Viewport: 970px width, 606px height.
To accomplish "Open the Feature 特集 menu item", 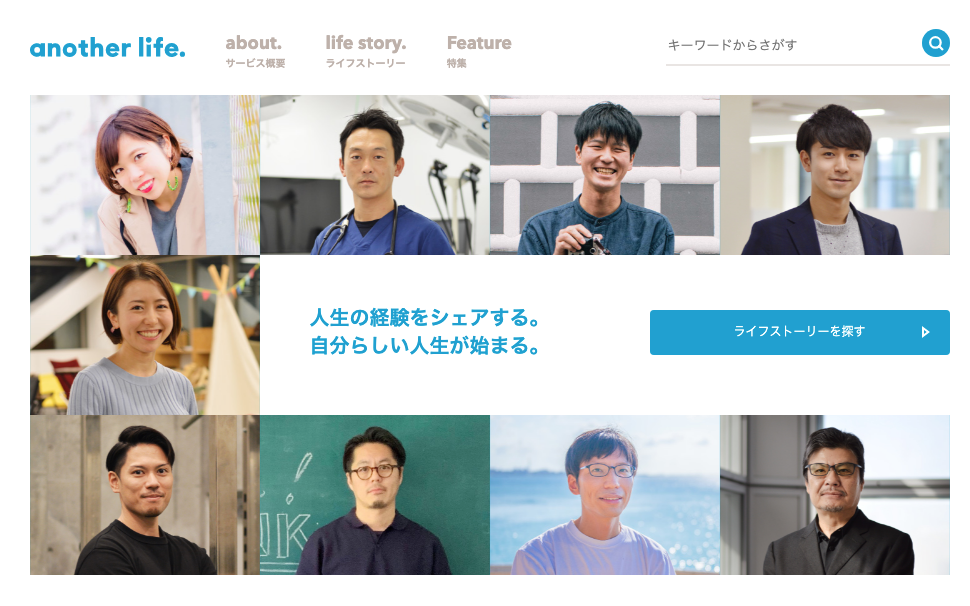I will point(479,51).
